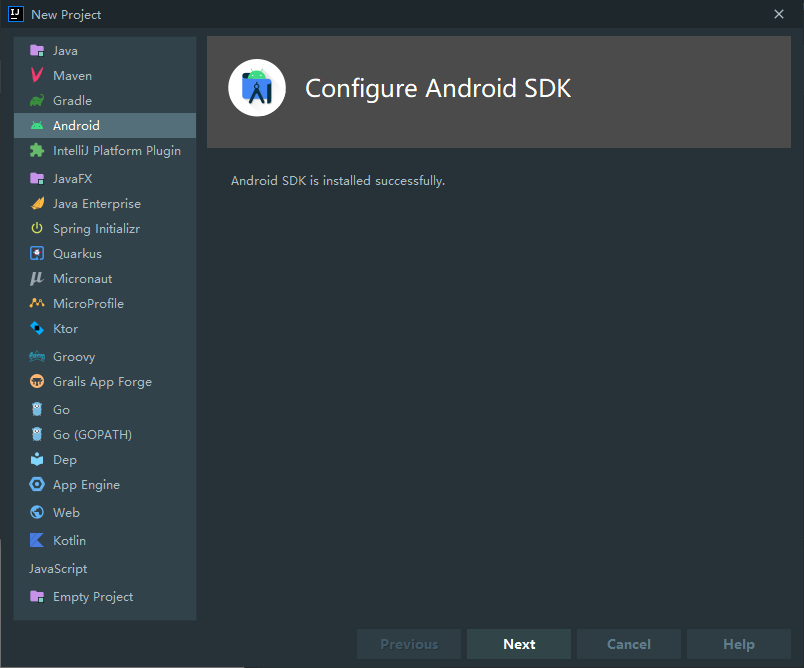This screenshot has width=804, height=668.
Task: Click the Next button
Action: pos(518,644)
